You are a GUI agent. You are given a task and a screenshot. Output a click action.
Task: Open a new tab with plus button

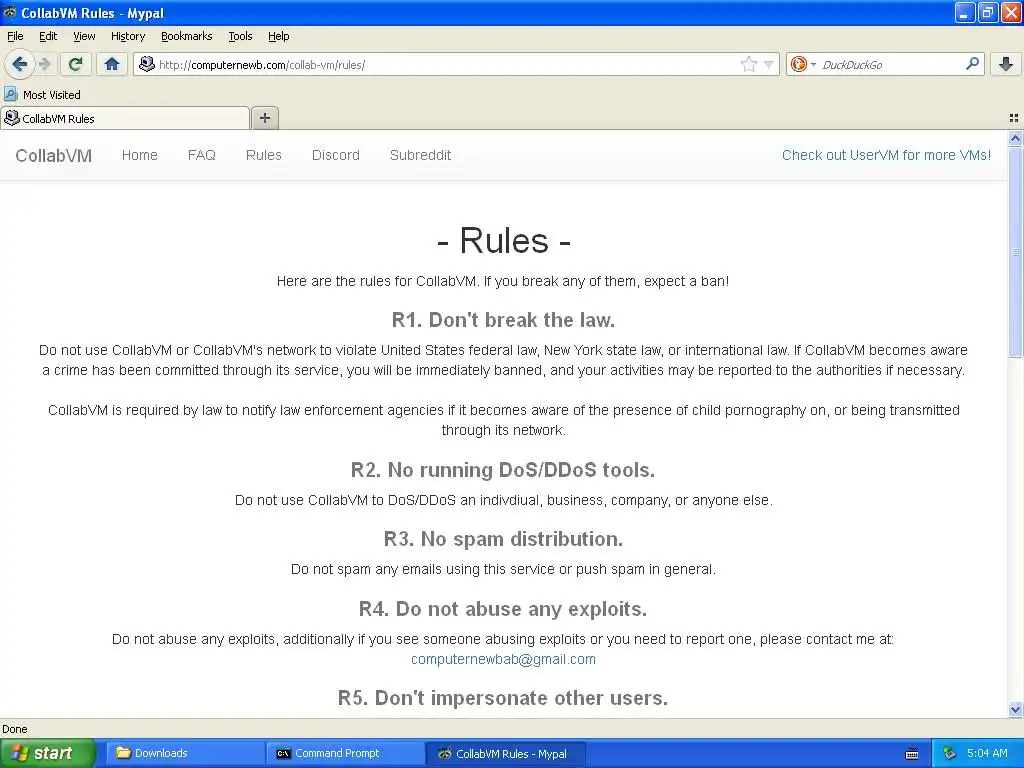tap(264, 118)
